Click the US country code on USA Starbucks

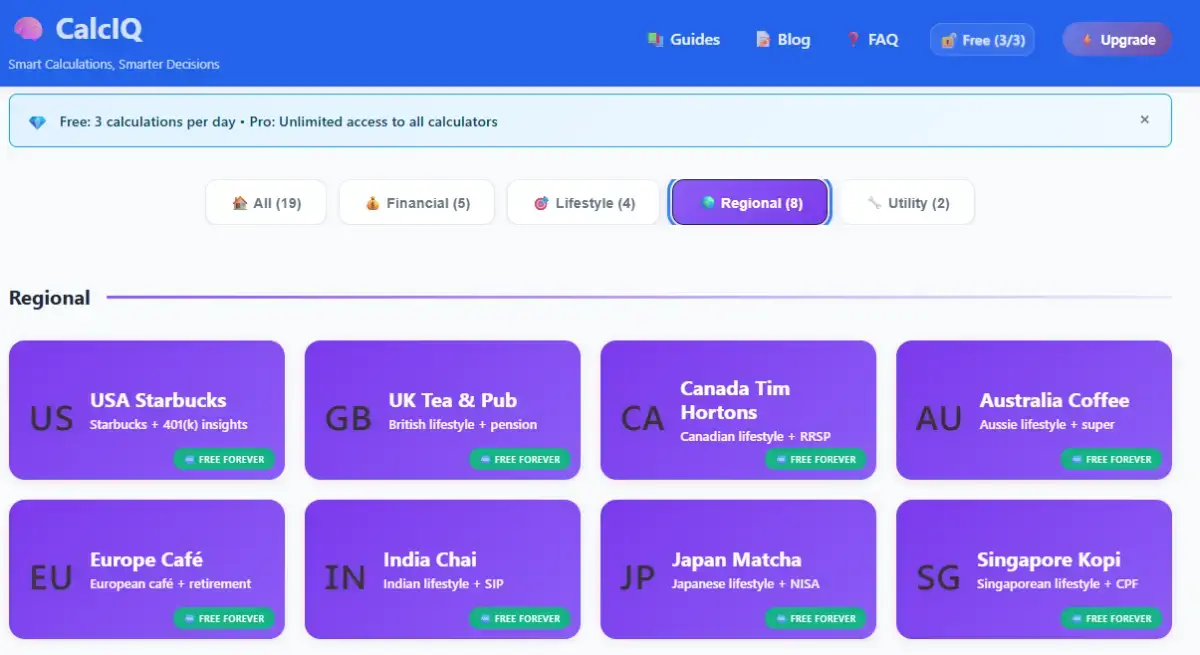click(x=52, y=417)
